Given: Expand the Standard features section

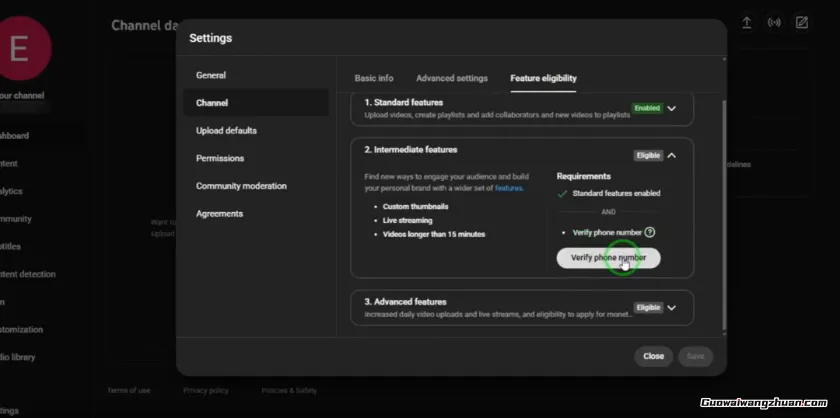Looking at the screenshot, I should (672, 108).
